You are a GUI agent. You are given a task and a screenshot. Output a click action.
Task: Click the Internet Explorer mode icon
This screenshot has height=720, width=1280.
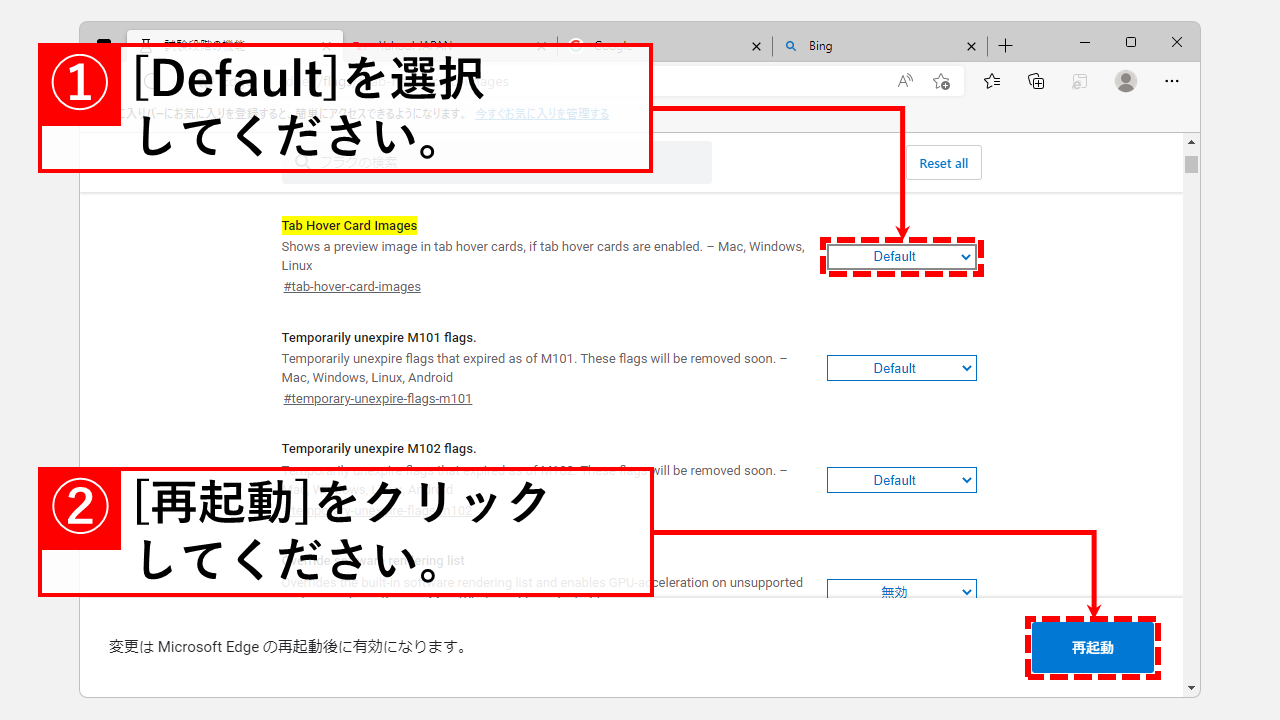tap(1079, 81)
